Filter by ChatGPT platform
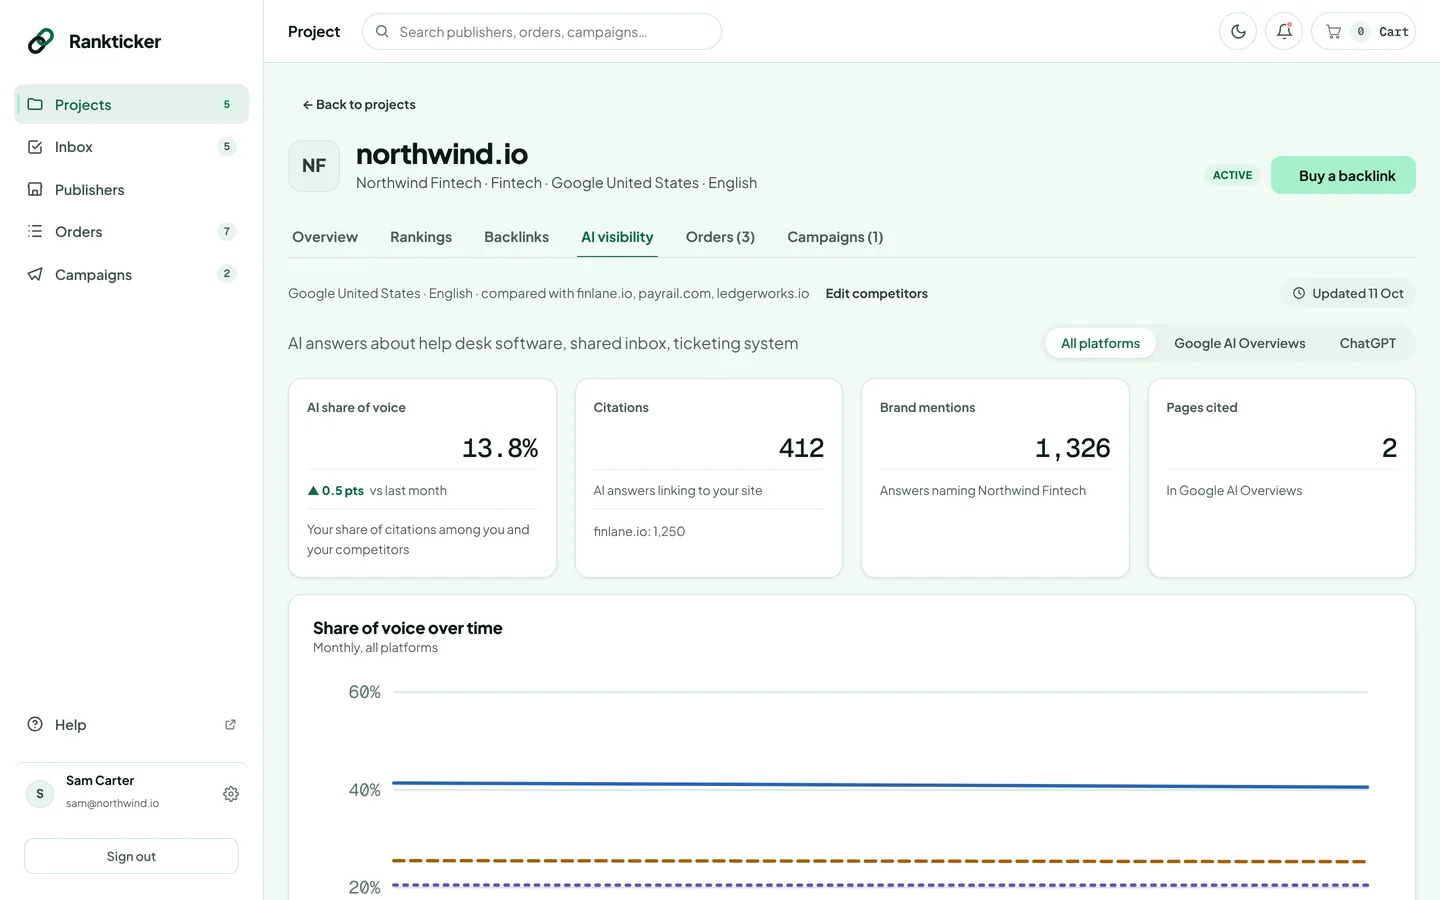Viewport: 1440px width, 900px height. point(1367,343)
